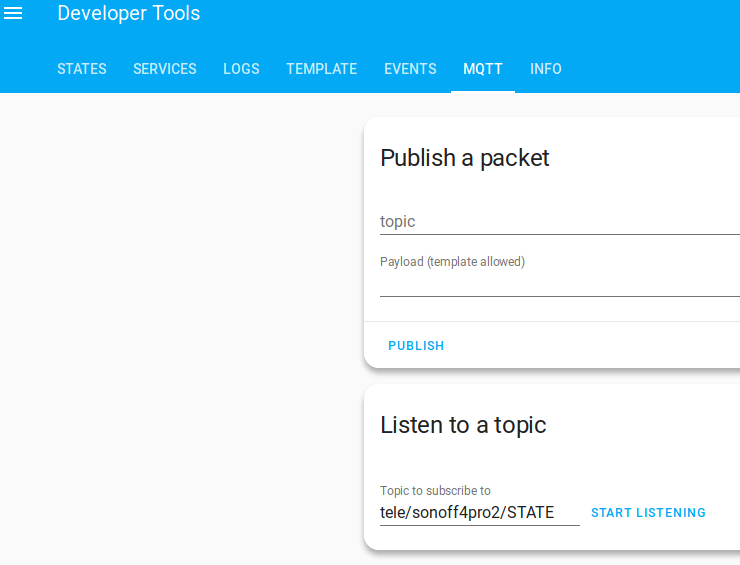Viewport: 740px width, 565px height.
Task: Focus the Payload text field
Action: [560, 284]
